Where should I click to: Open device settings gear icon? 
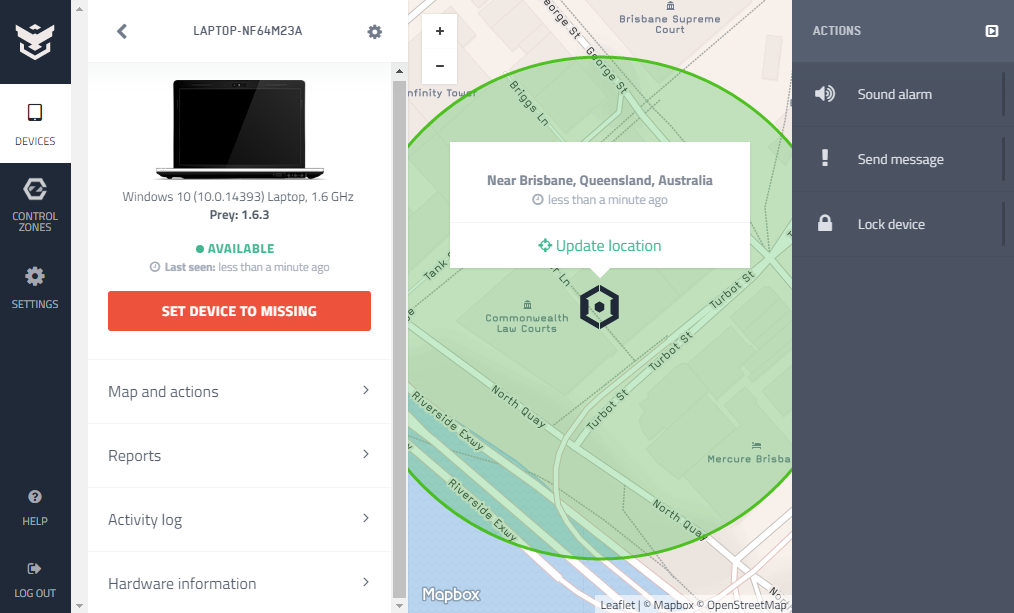(374, 32)
